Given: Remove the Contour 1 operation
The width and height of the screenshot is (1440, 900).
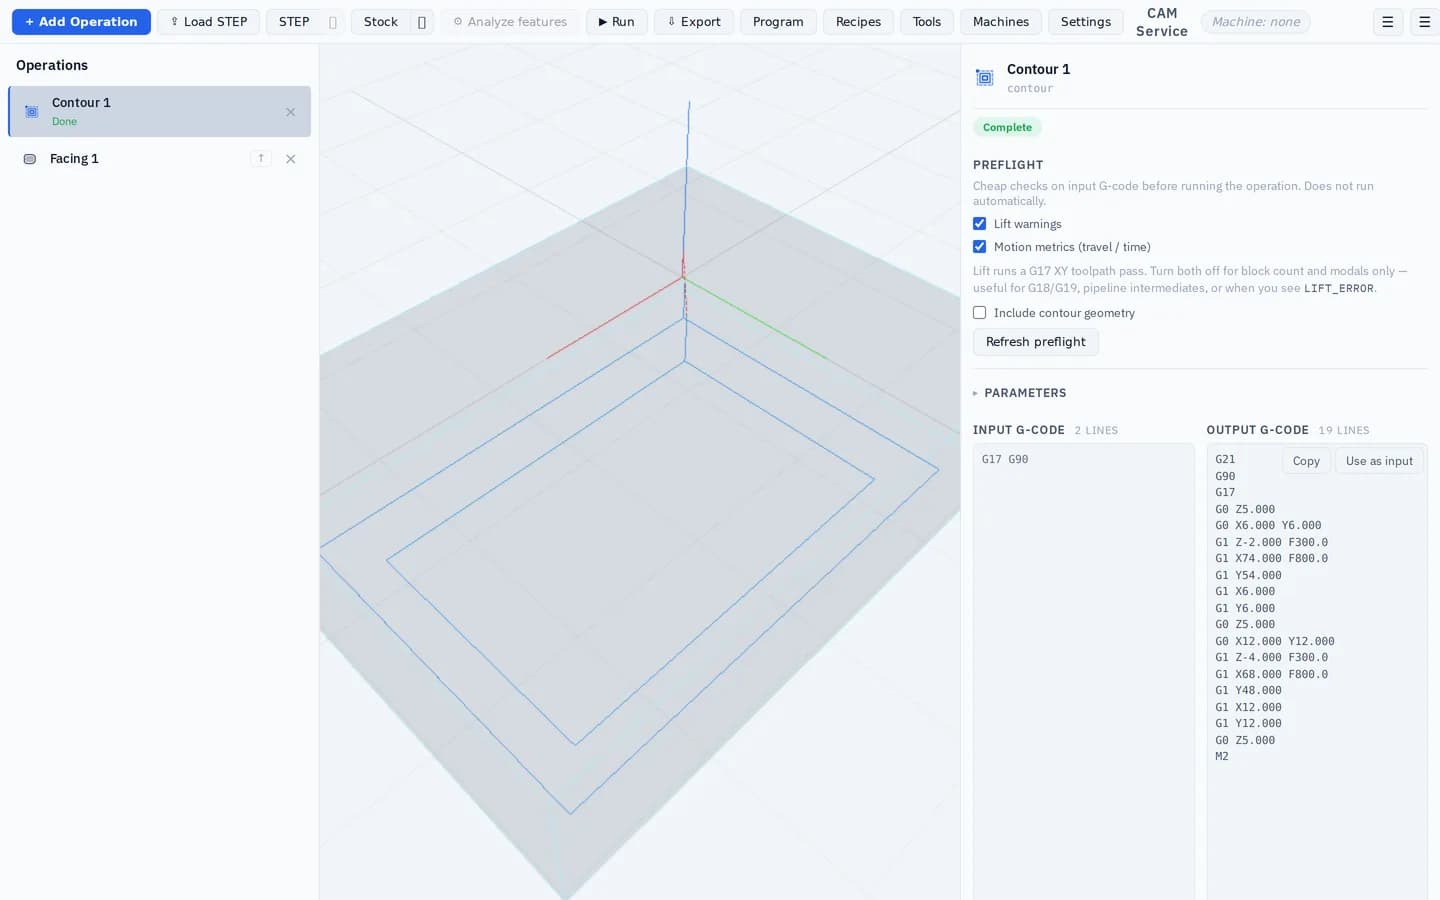Looking at the screenshot, I should click(291, 112).
